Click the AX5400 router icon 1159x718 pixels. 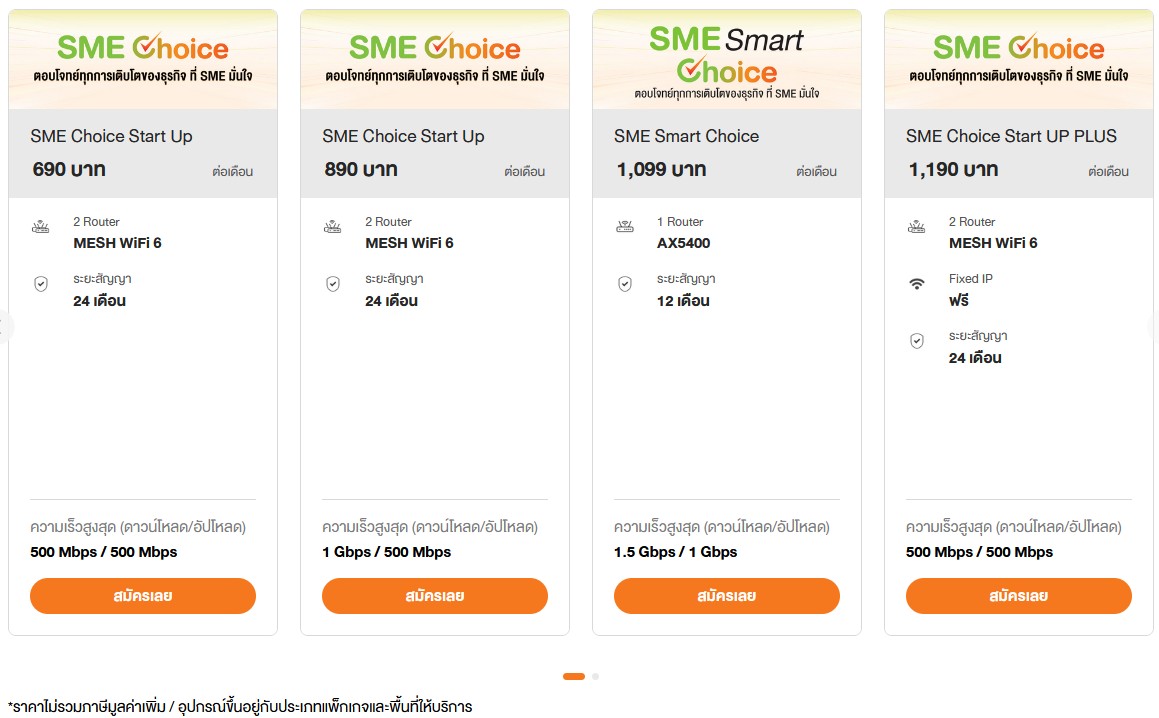click(625, 228)
